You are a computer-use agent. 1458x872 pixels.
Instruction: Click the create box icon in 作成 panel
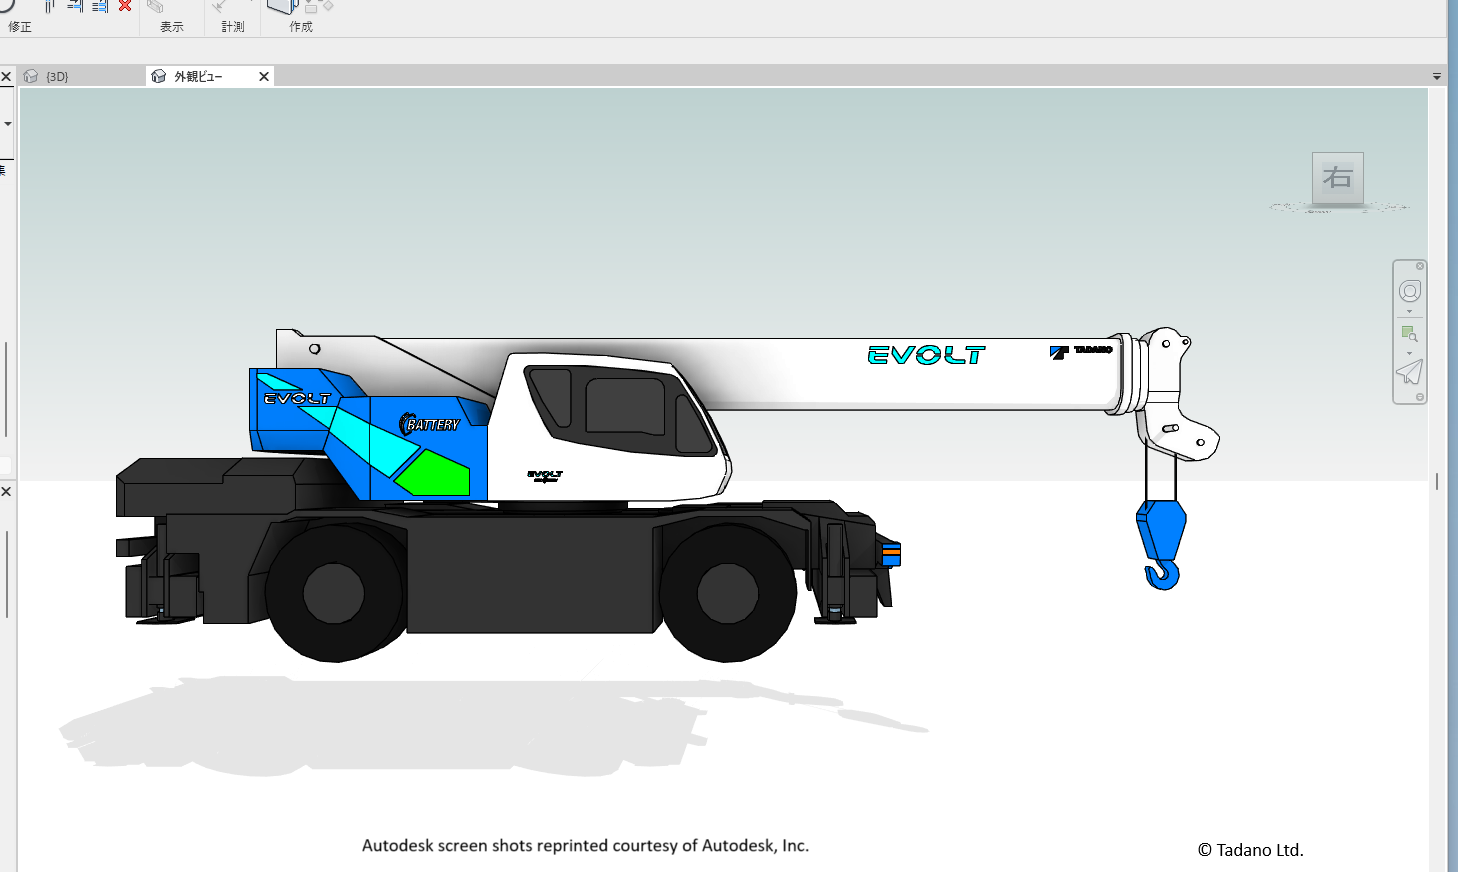(283, 7)
